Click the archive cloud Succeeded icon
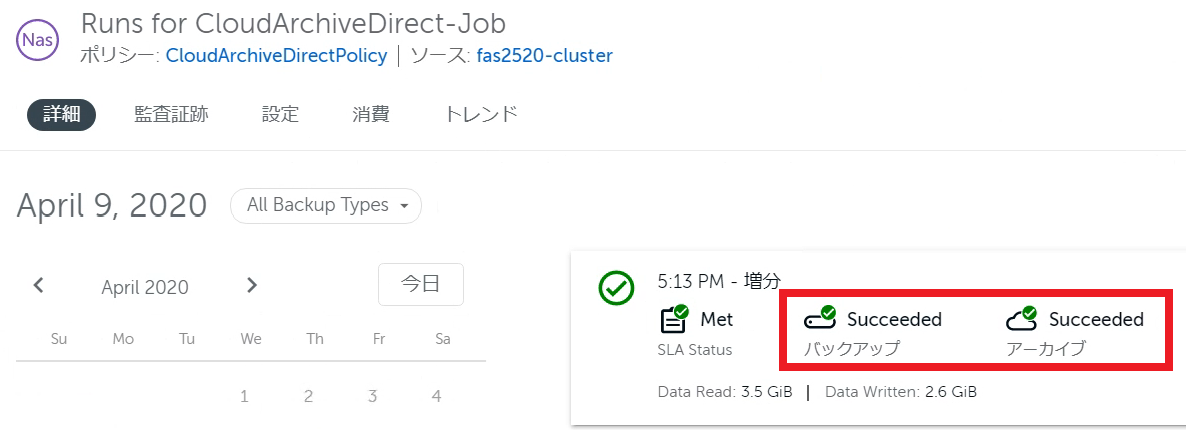1186x430 pixels. (x=1022, y=319)
